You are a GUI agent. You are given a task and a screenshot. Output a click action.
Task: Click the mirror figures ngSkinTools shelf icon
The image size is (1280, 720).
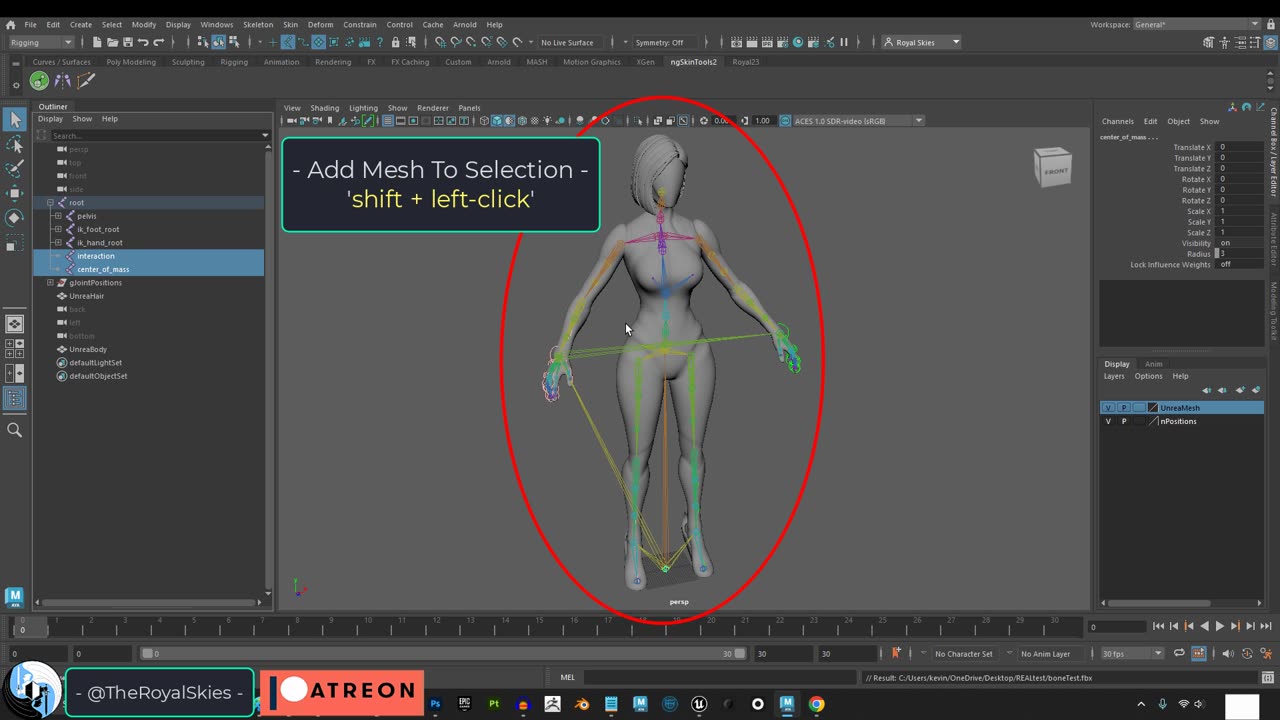tap(62, 81)
